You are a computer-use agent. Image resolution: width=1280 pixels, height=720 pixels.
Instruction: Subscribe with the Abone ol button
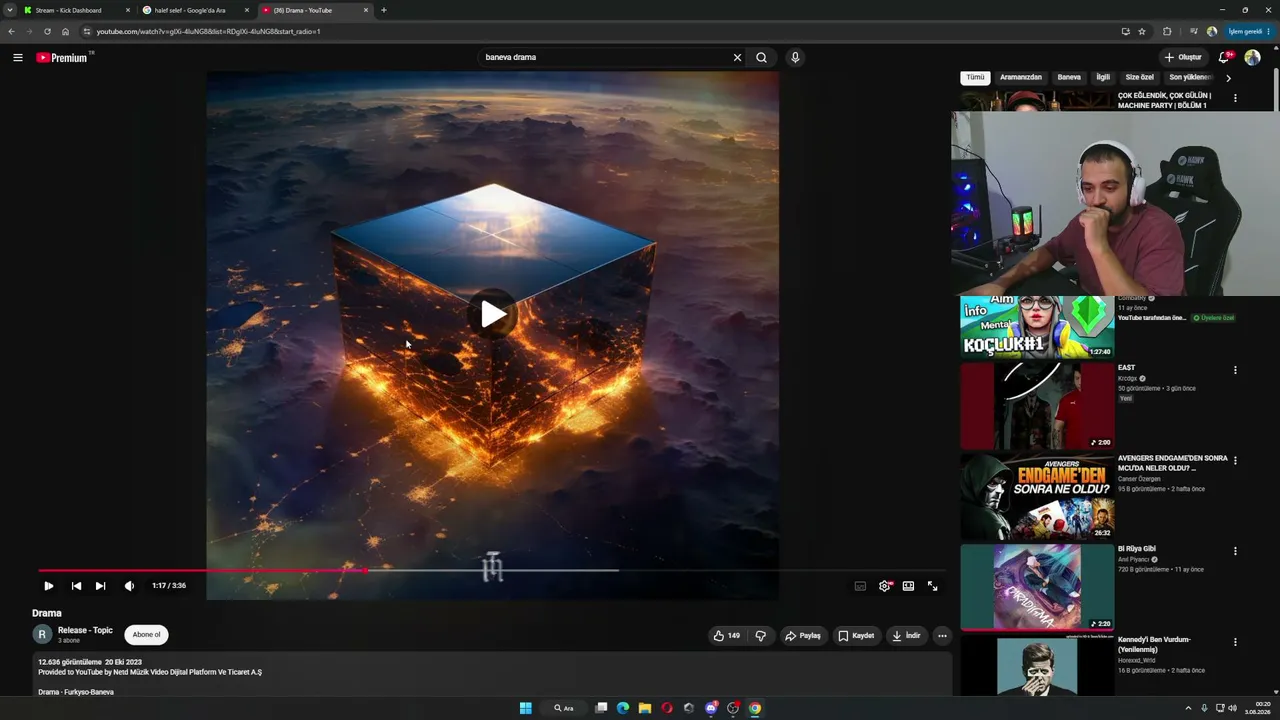click(x=146, y=634)
